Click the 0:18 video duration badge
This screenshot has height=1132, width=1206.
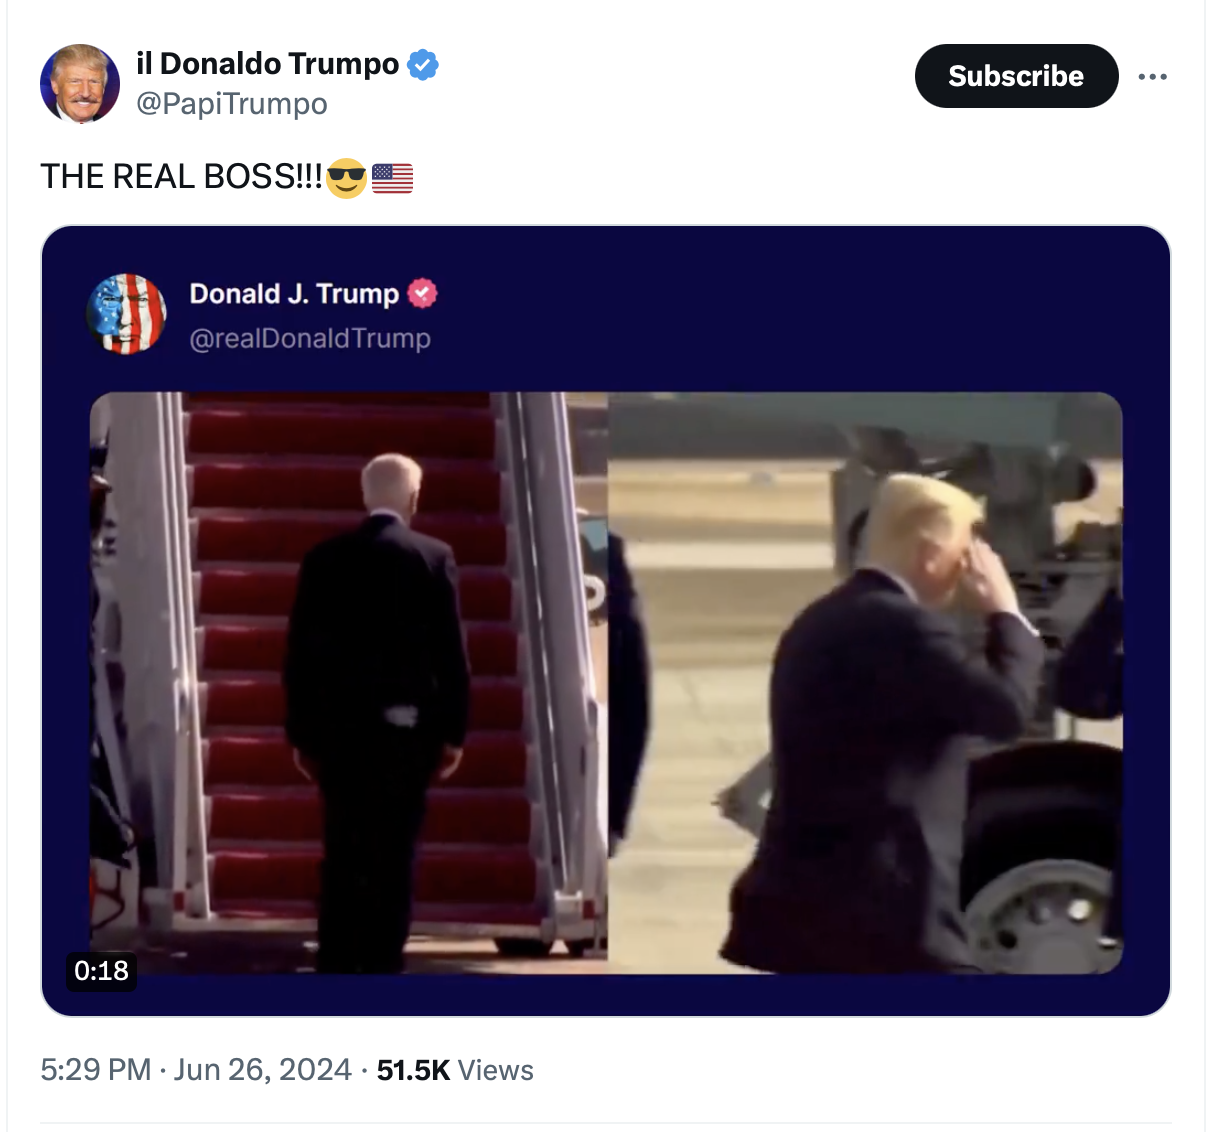(101, 970)
